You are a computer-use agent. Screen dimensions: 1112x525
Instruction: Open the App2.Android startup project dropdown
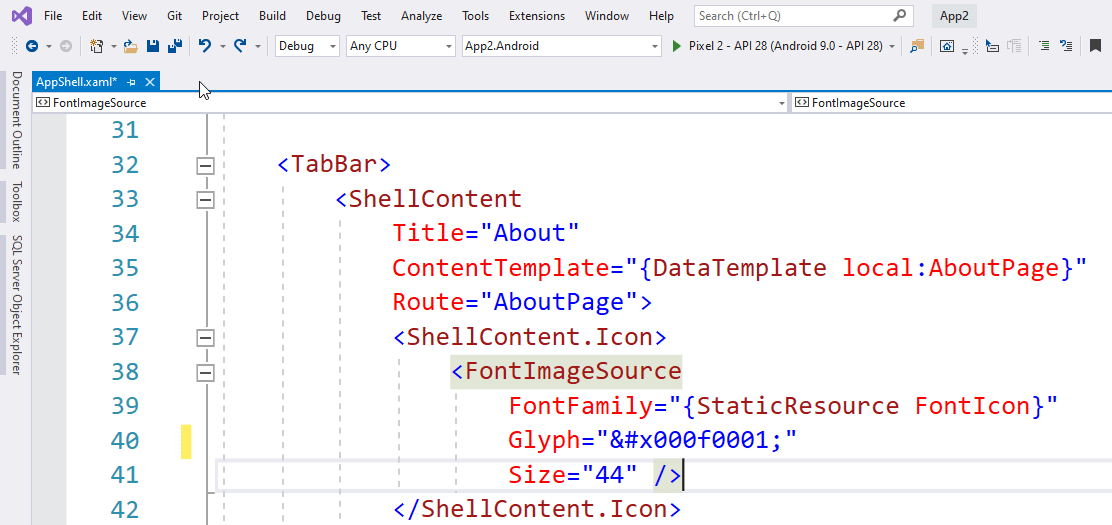tap(561, 46)
